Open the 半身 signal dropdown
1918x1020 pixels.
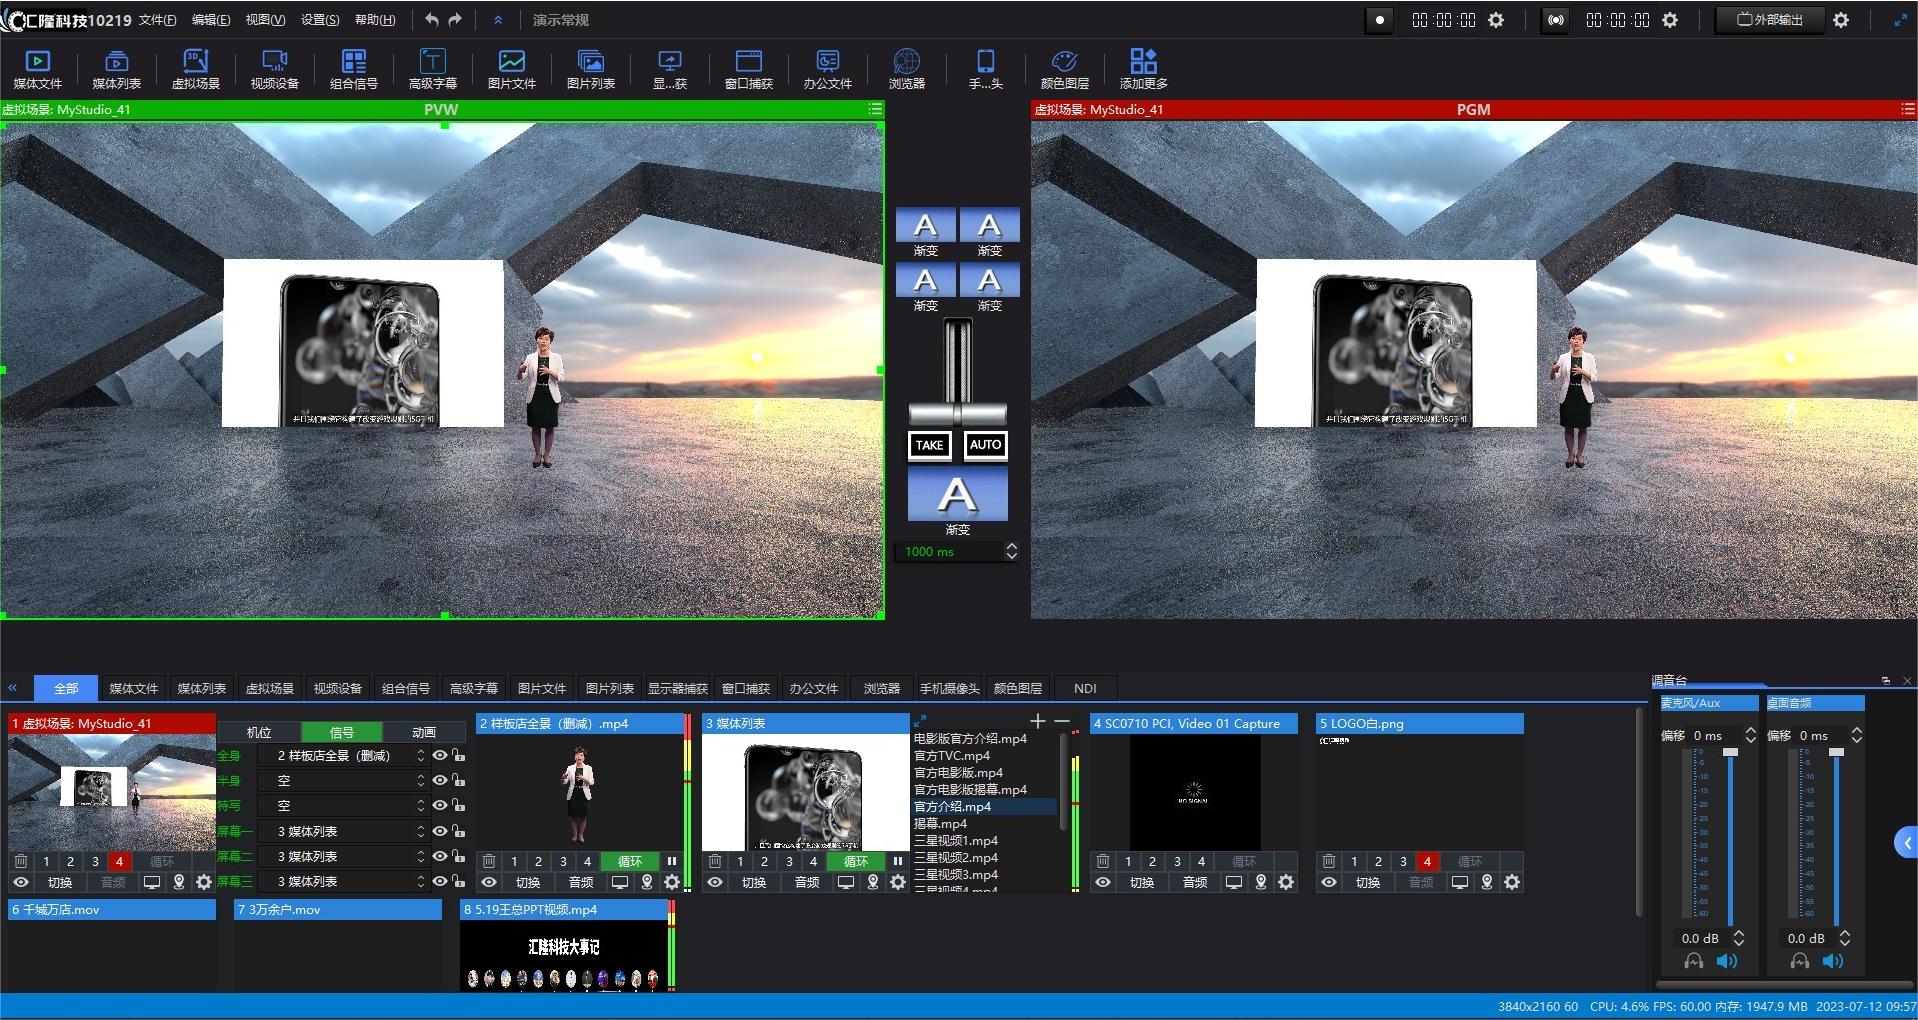click(342, 780)
